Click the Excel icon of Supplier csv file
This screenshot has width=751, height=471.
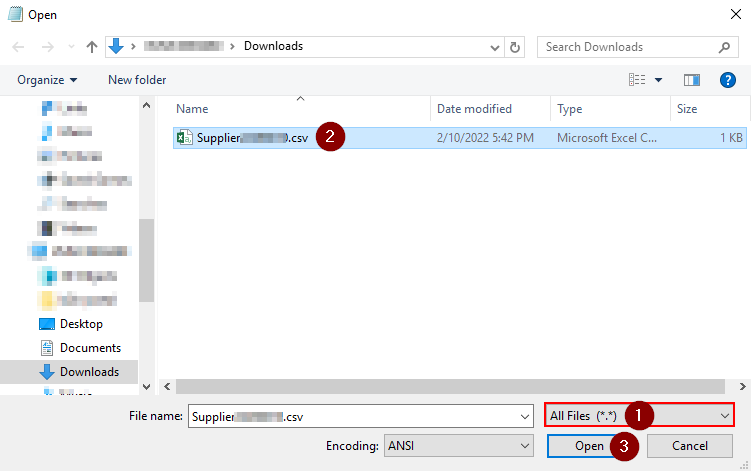coord(184,138)
